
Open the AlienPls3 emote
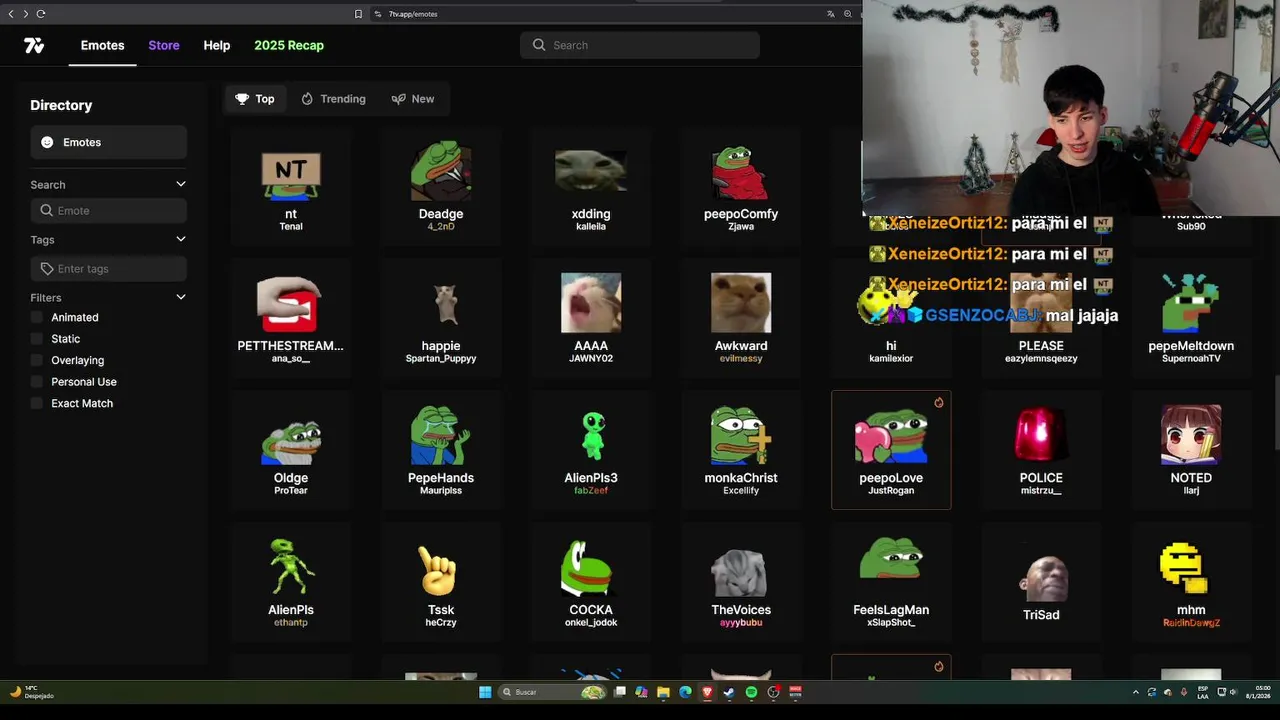point(591,450)
